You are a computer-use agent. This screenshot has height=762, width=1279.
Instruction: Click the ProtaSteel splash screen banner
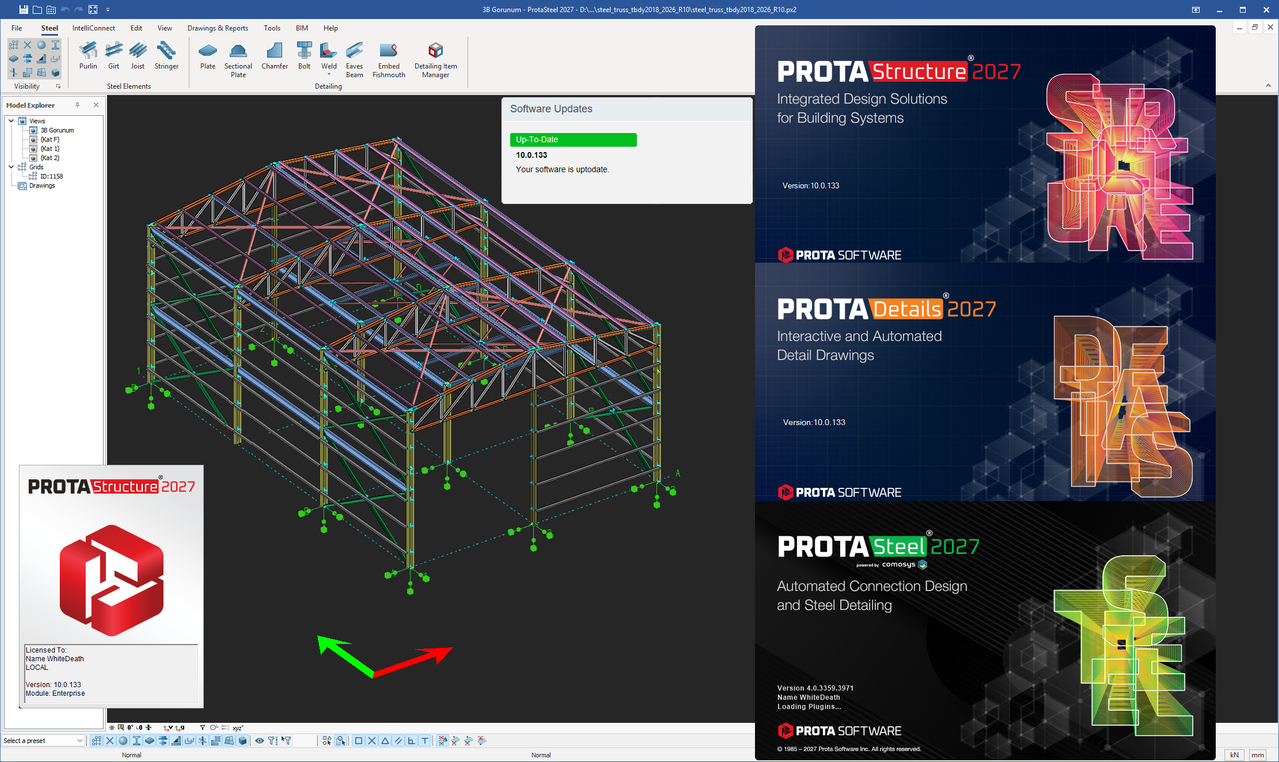click(x=985, y=630)
